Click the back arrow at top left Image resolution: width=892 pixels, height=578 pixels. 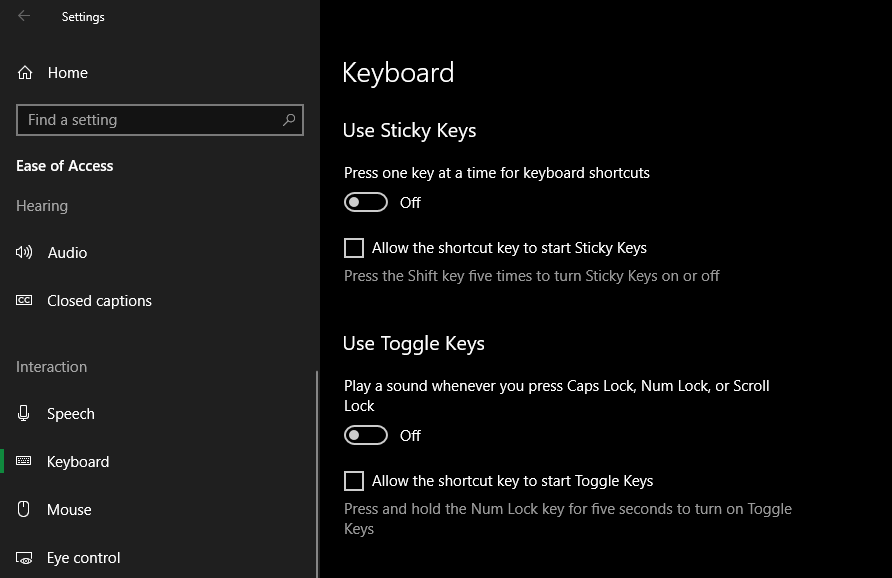click(23, 16)
